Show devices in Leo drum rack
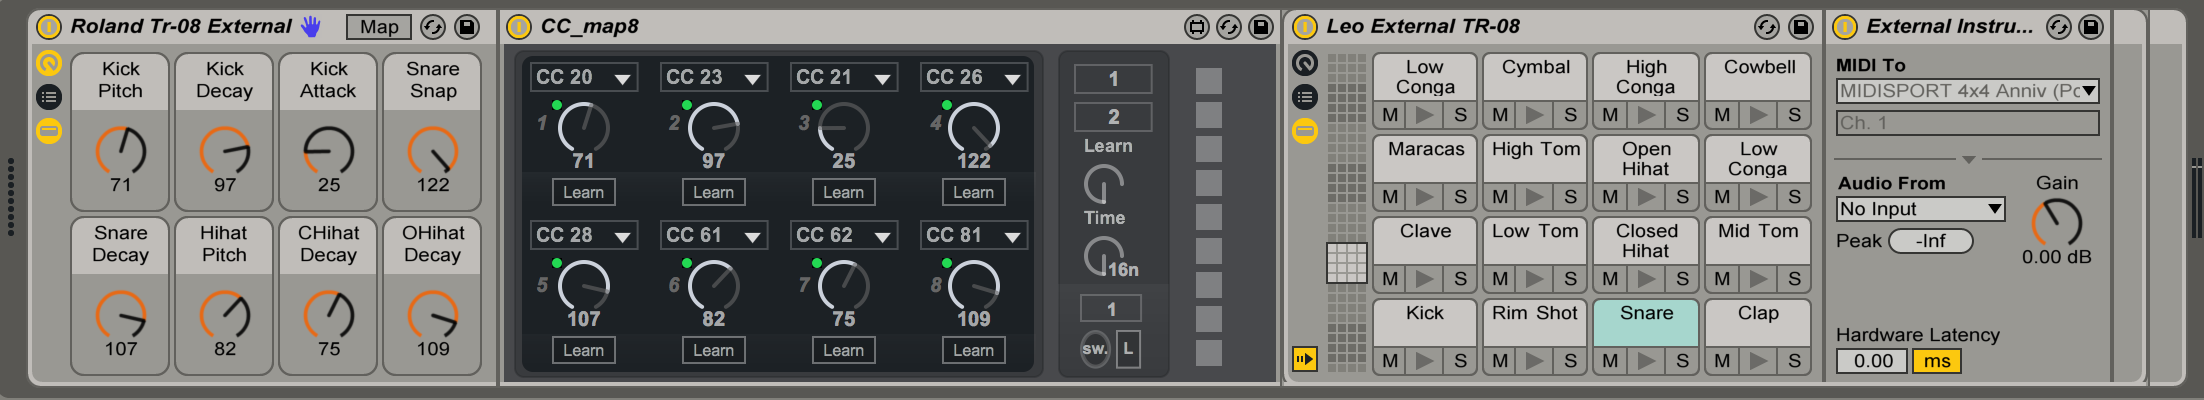Screen dimensions: 2204x400 [x=1305, y=130]
